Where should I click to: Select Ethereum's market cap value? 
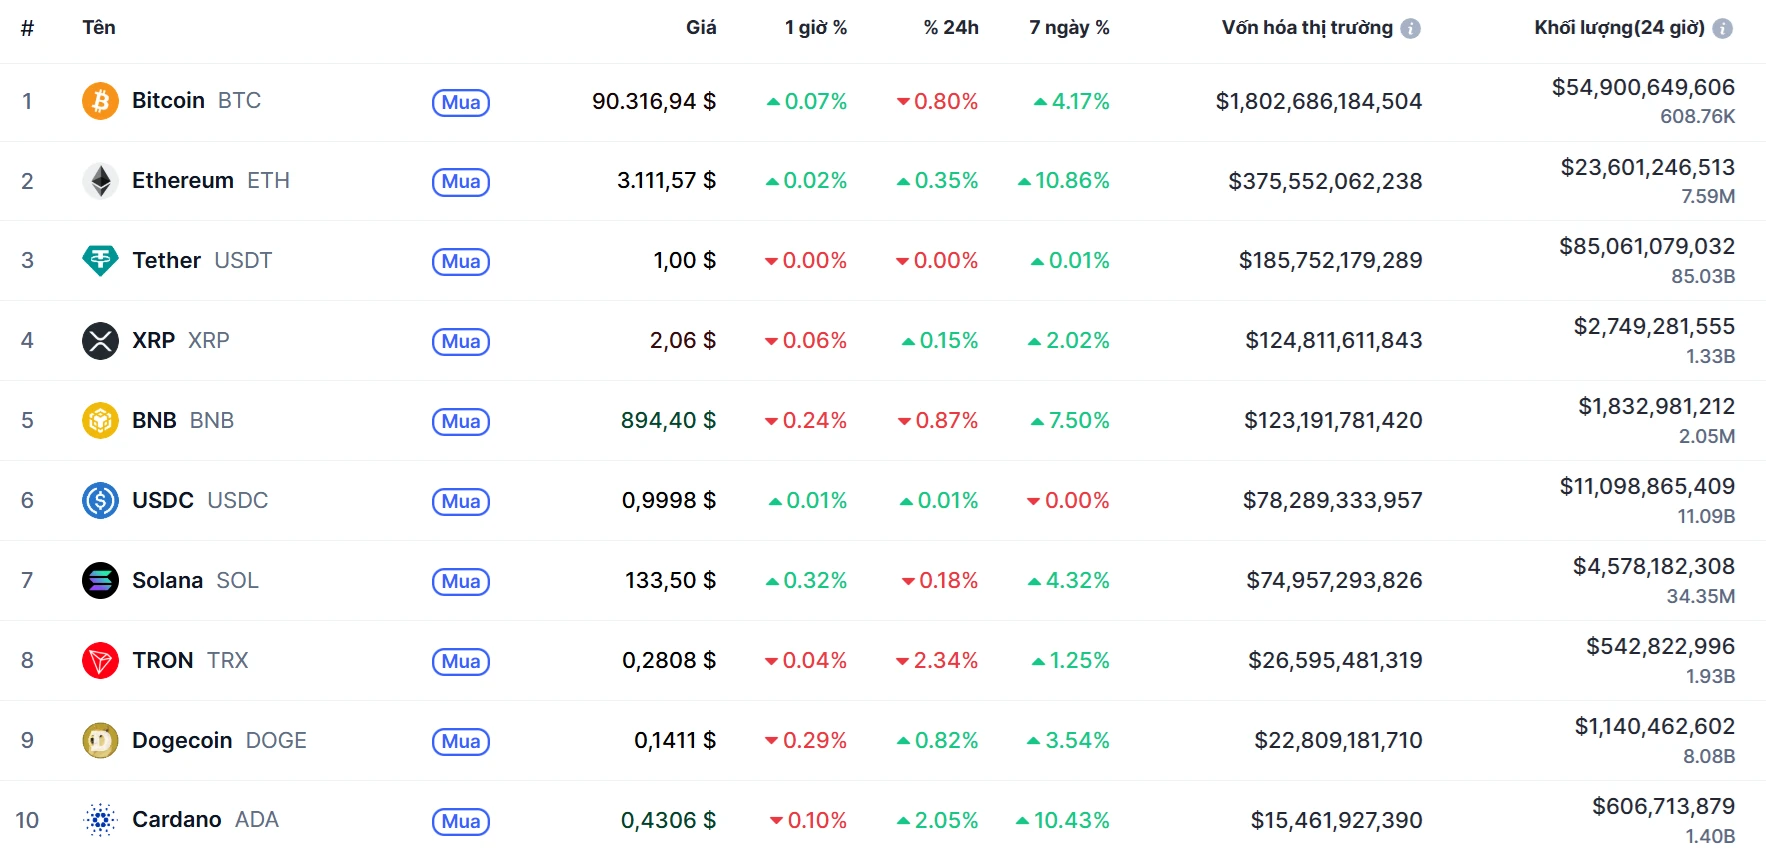pos(1324,181)
